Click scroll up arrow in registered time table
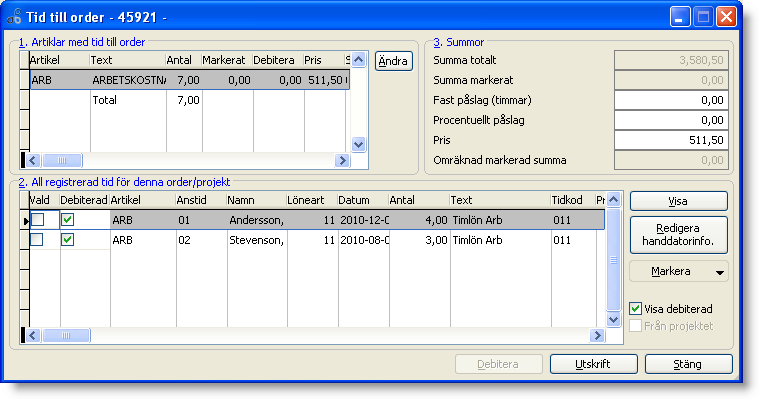759x399 pixels. [613, 200]
